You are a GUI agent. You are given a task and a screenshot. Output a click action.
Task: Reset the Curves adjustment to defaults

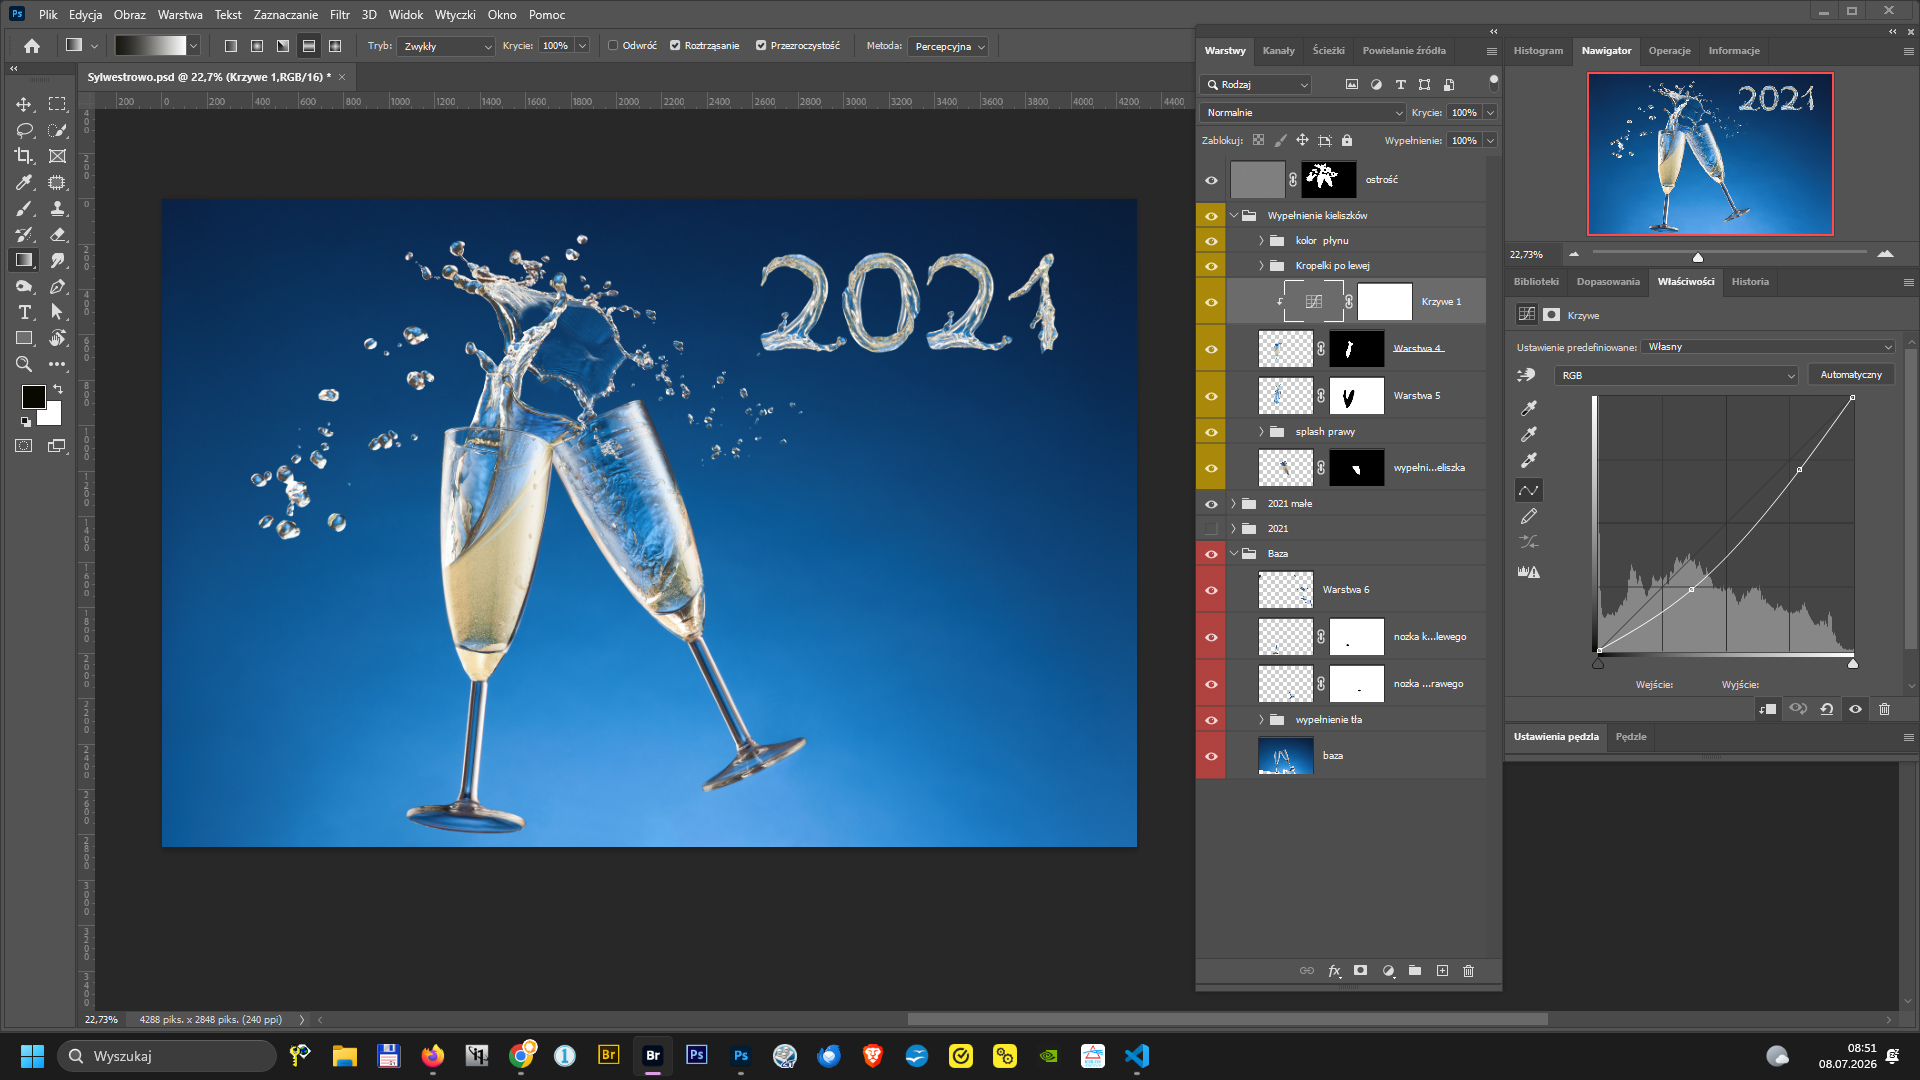1827,709
